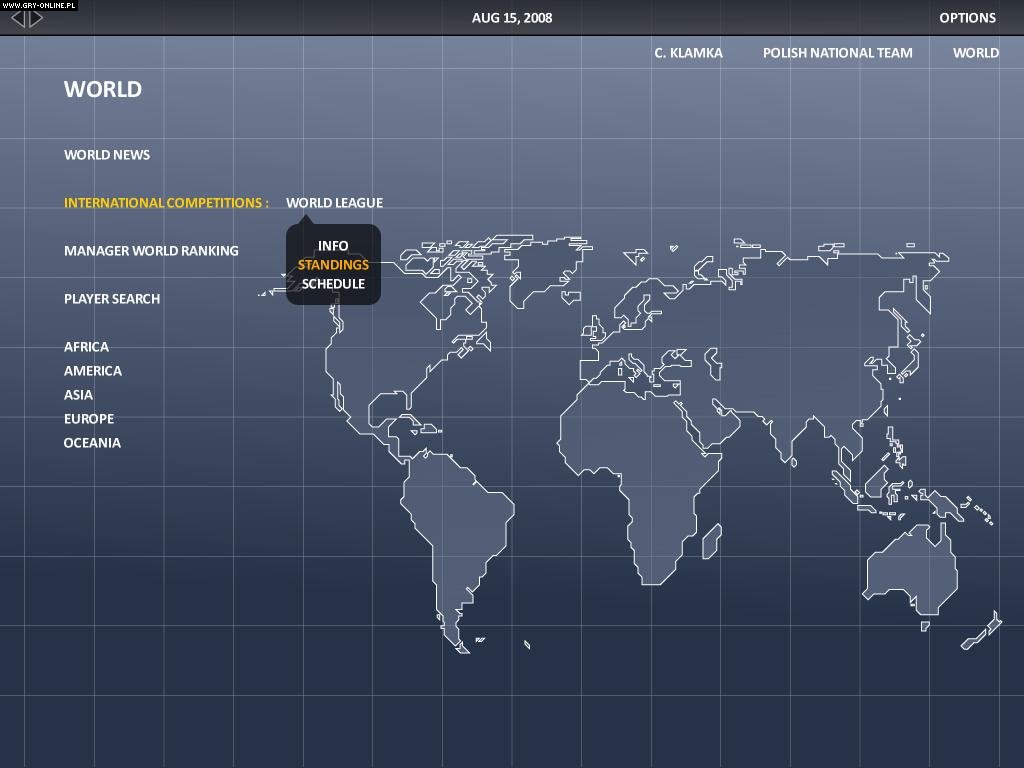The image size is (1024, 768).
Task: Choose Info in the World League popup
Action: pos(332,245)
